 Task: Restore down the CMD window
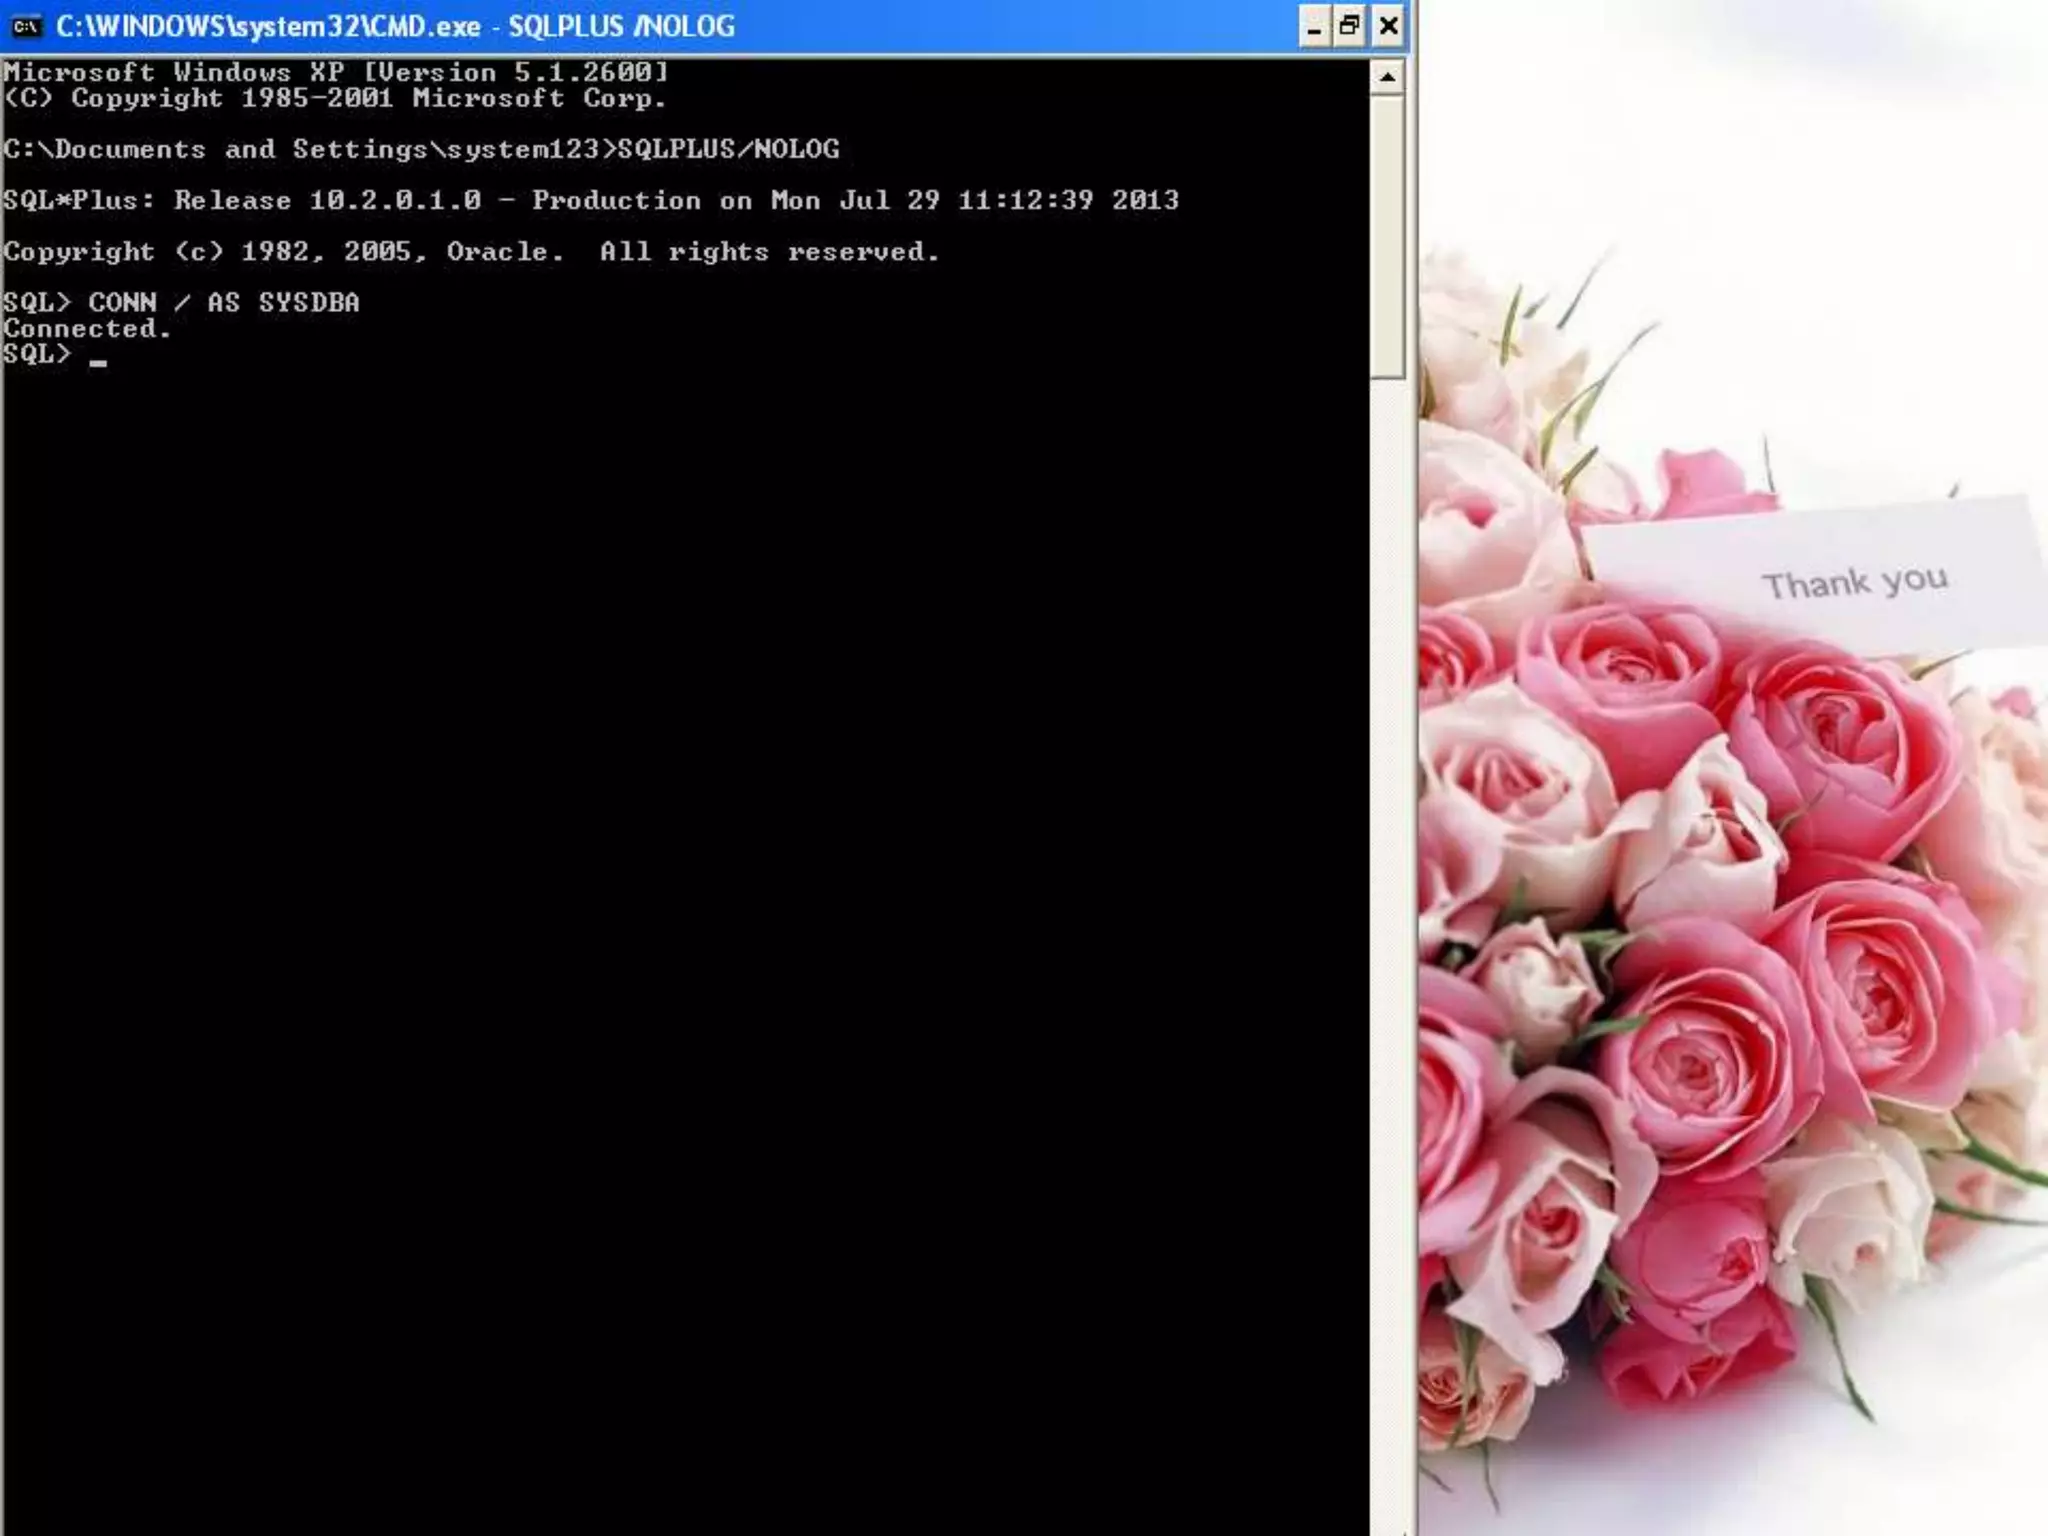coord(1350,27)
